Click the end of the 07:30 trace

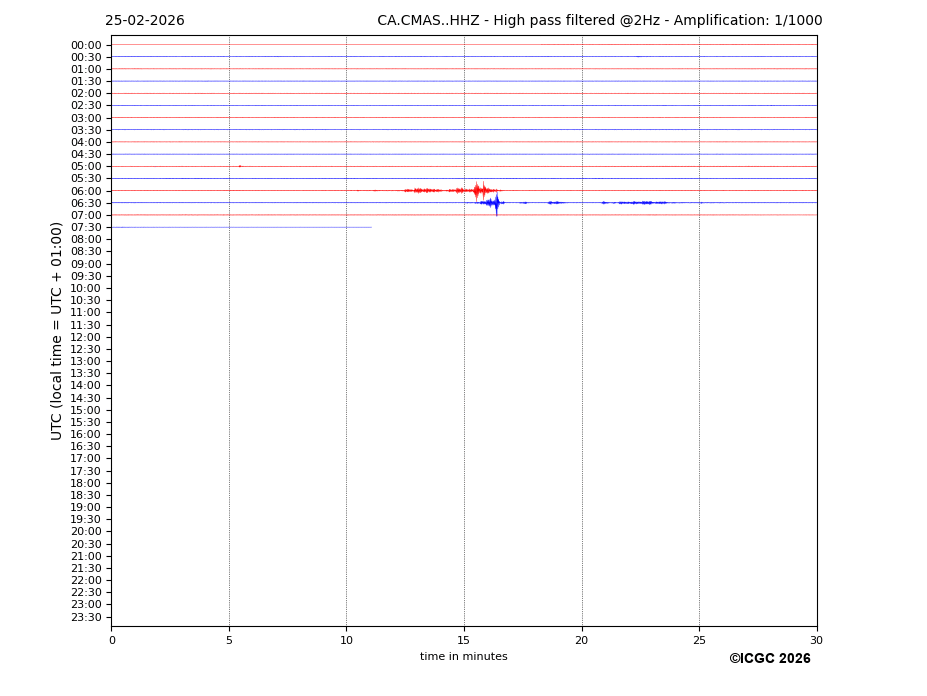[371, 227]
